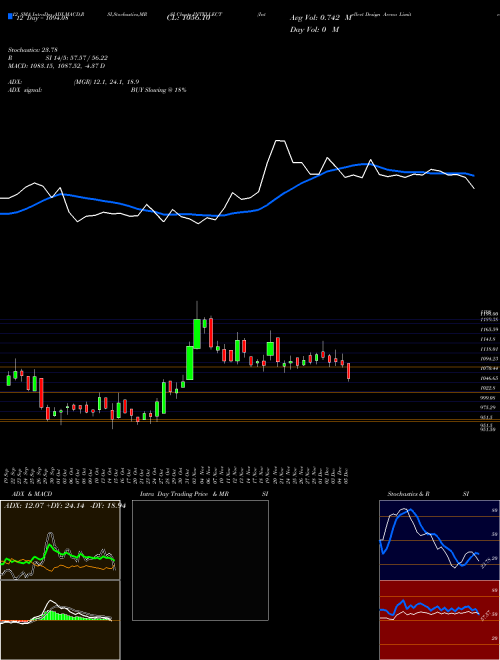The image size is (500, 660).
Task: Select the "CL: 1056.10" closing price text
Action: tap(188, 18)
